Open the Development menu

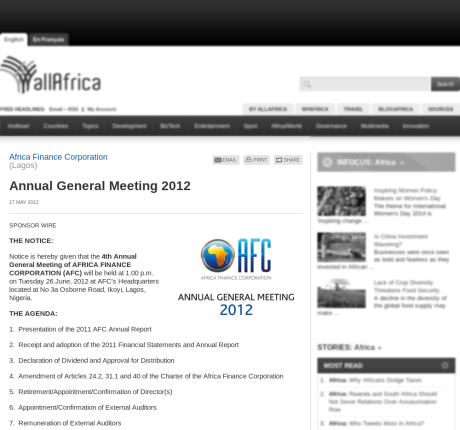pos(129,126)
